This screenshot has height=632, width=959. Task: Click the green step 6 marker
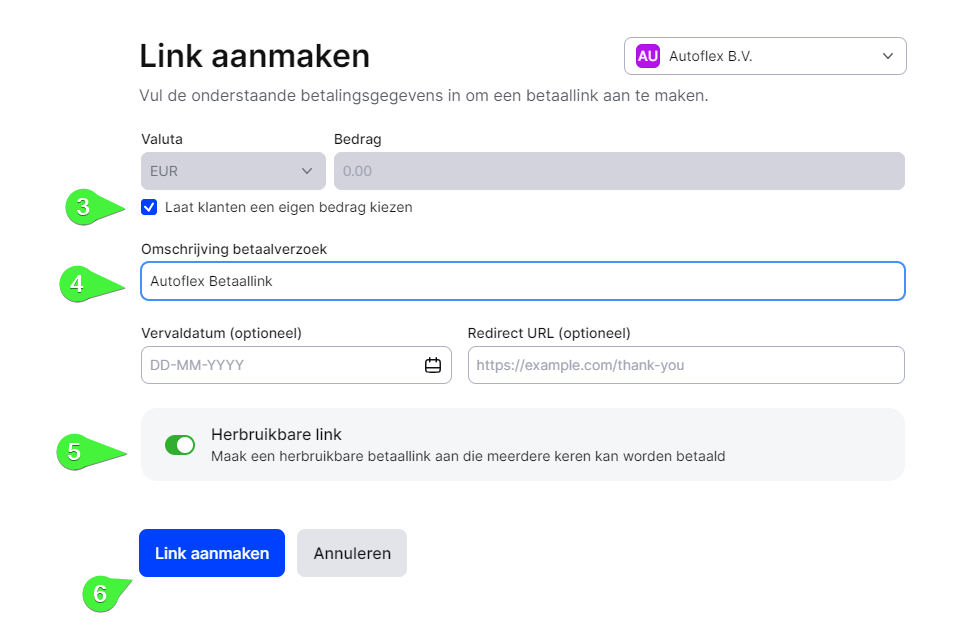tap(101, 593)
